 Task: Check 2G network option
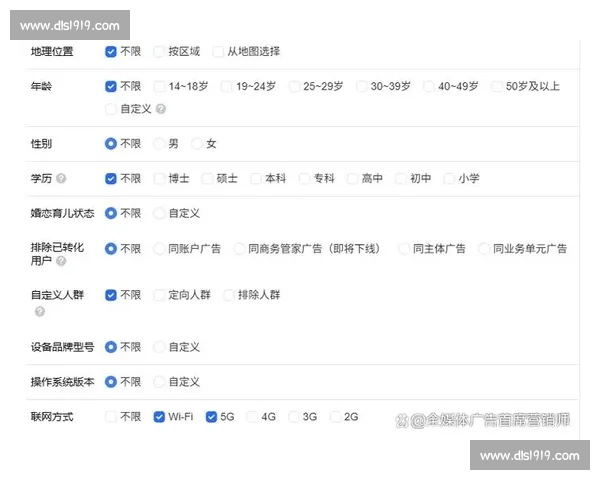click(x=335, y=417)
